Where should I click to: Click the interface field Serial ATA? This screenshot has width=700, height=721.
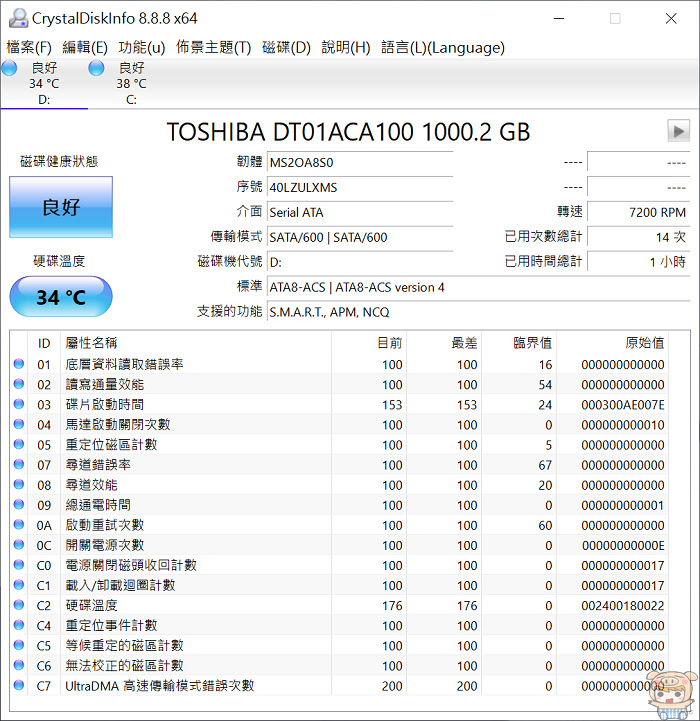click(360, 212)
